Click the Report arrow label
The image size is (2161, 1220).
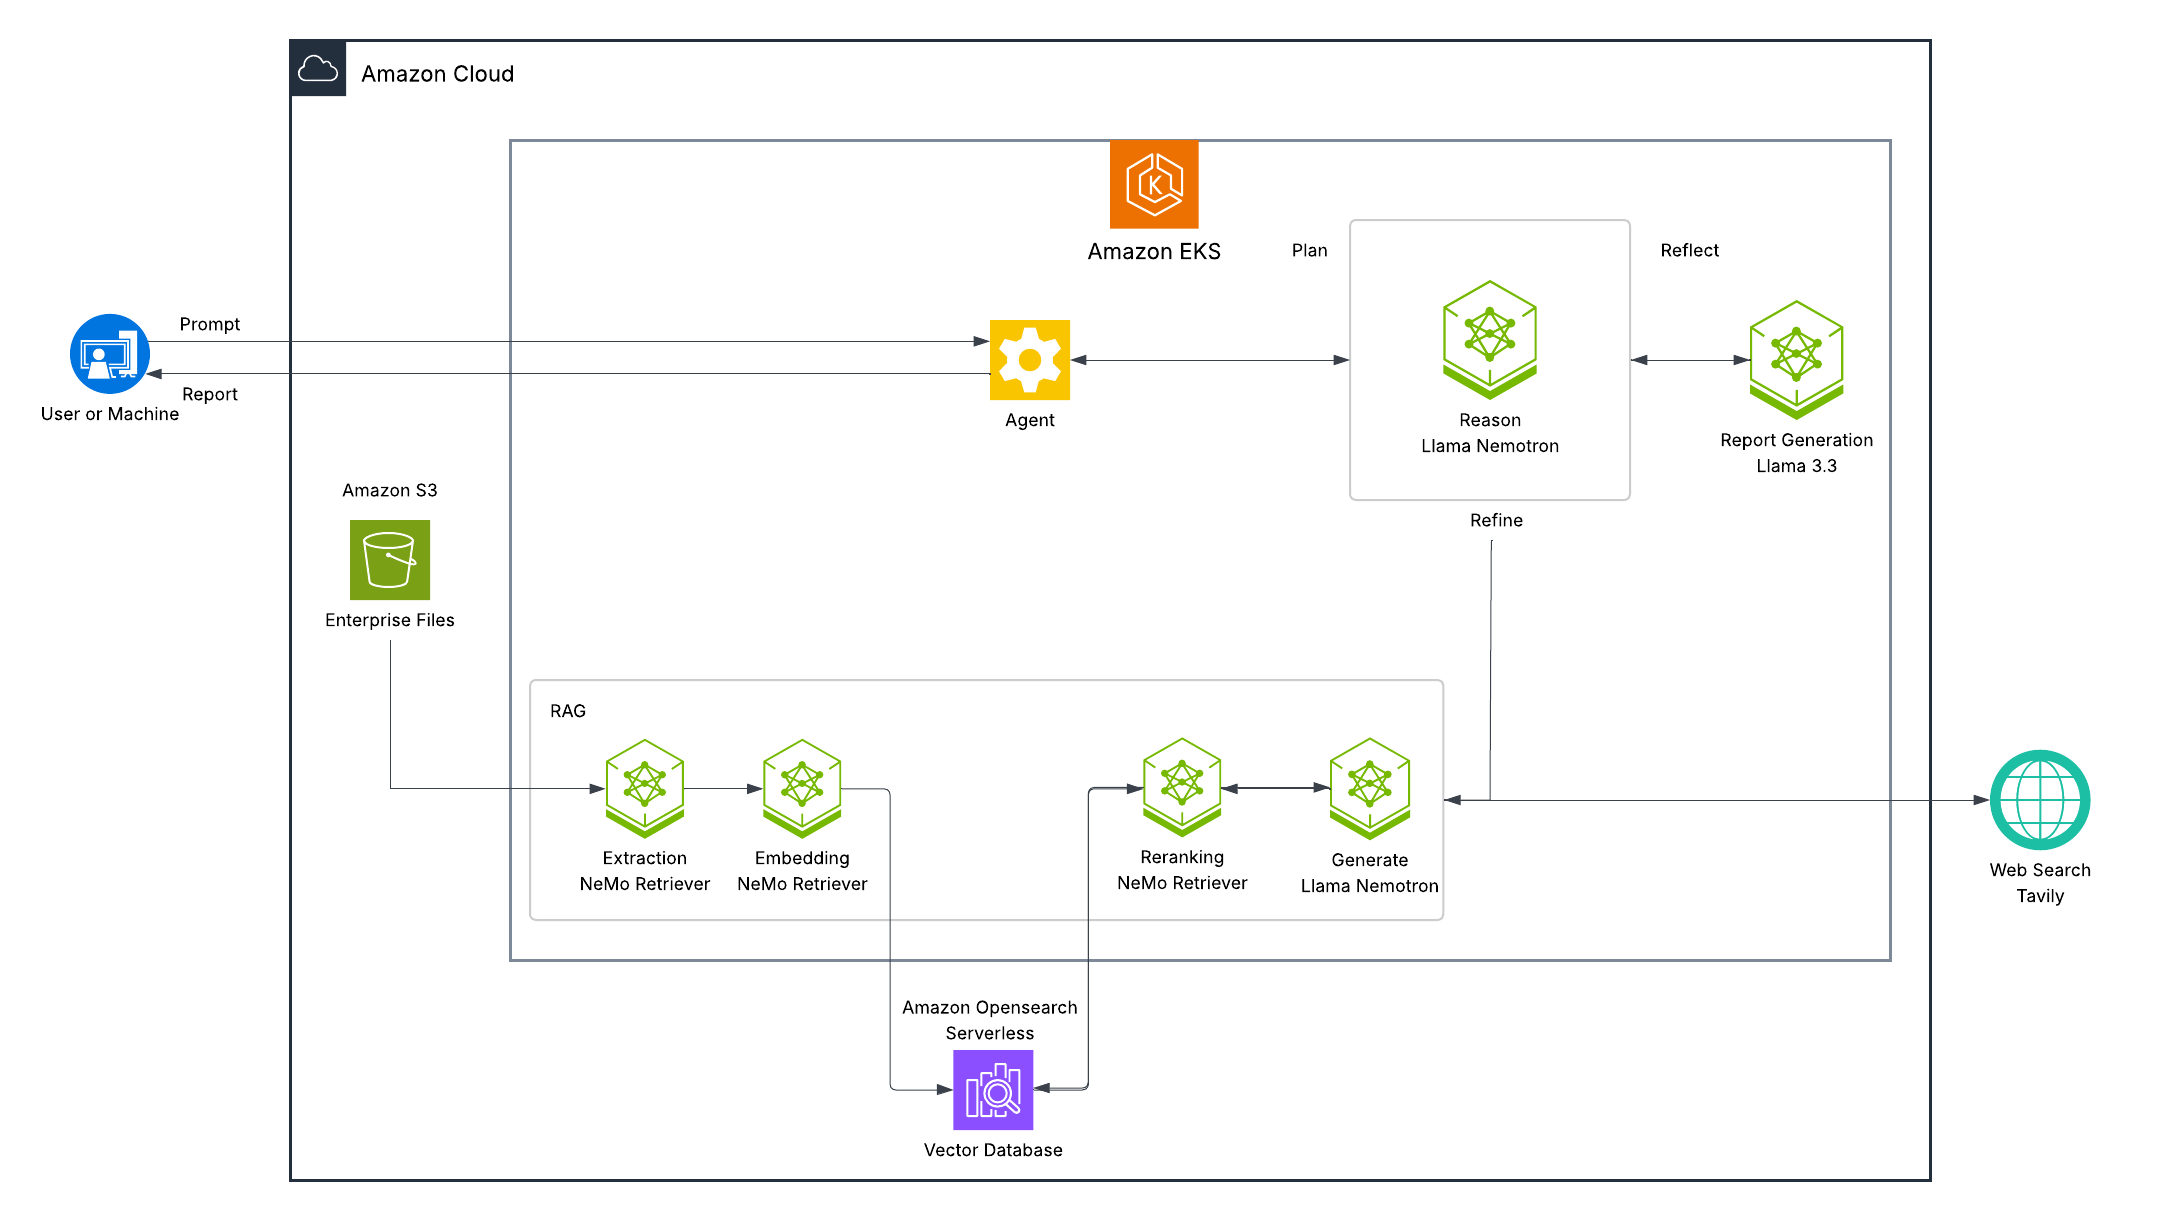point(210,394)
